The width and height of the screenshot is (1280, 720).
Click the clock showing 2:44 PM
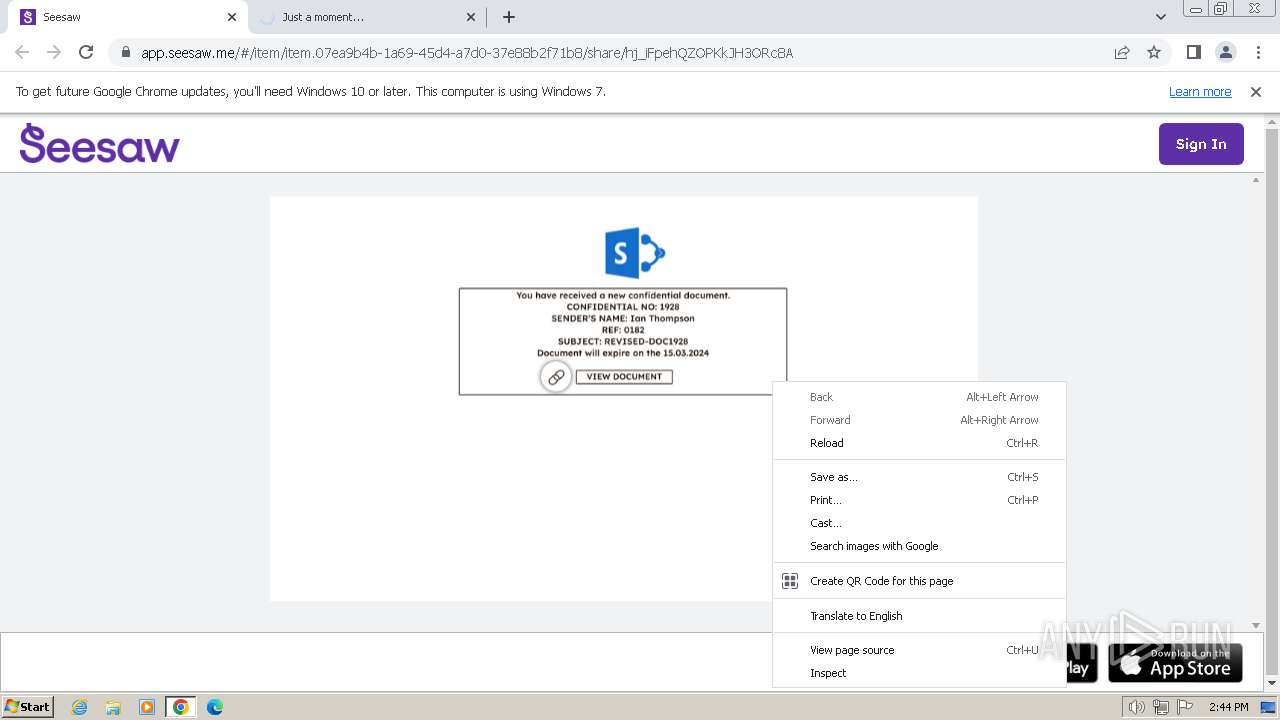point(1228,707)
